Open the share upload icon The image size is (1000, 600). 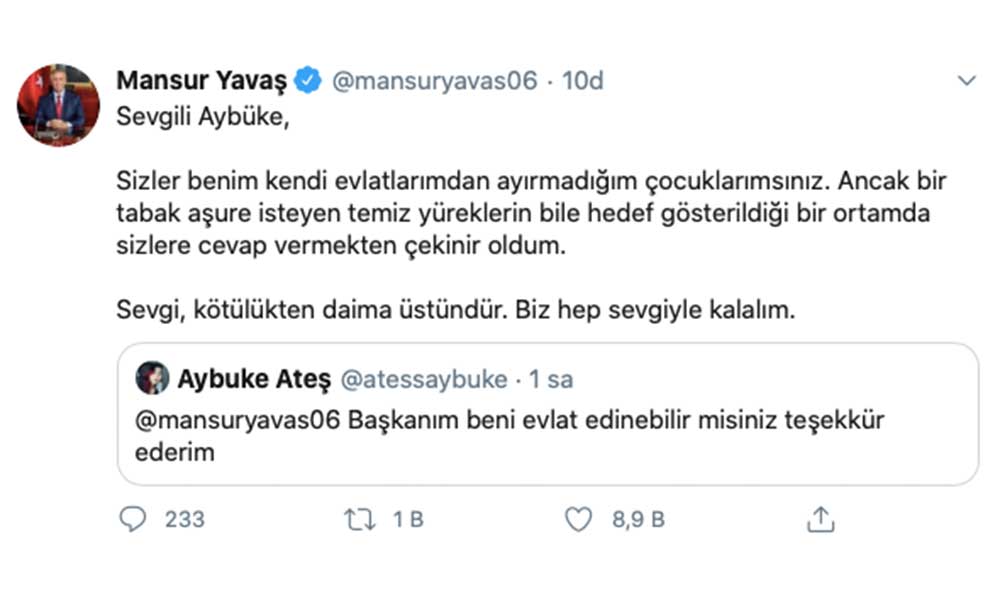[820, 519]
